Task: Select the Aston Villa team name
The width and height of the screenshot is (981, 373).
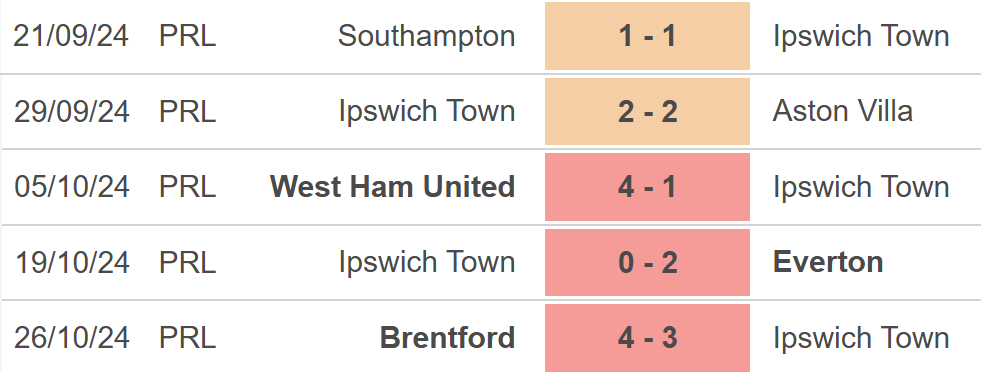Action: pyautogui.click(x=843, y=111)
